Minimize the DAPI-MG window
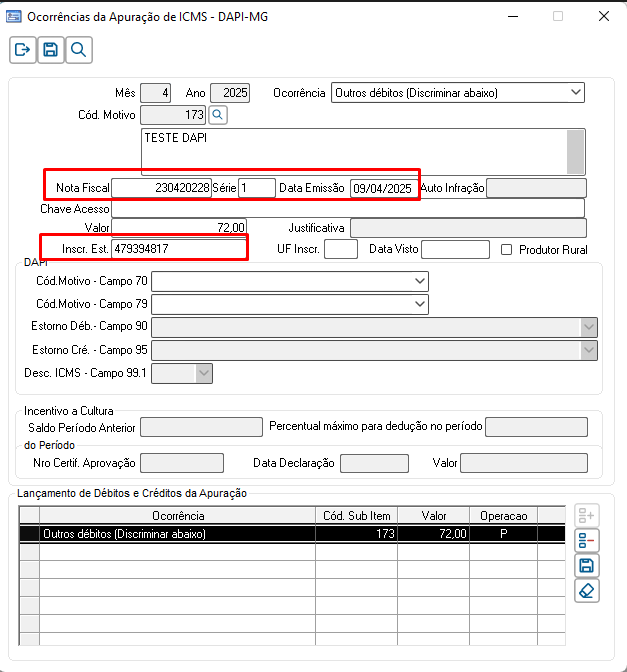Viewport: 627px width, 672px height. 513,16
